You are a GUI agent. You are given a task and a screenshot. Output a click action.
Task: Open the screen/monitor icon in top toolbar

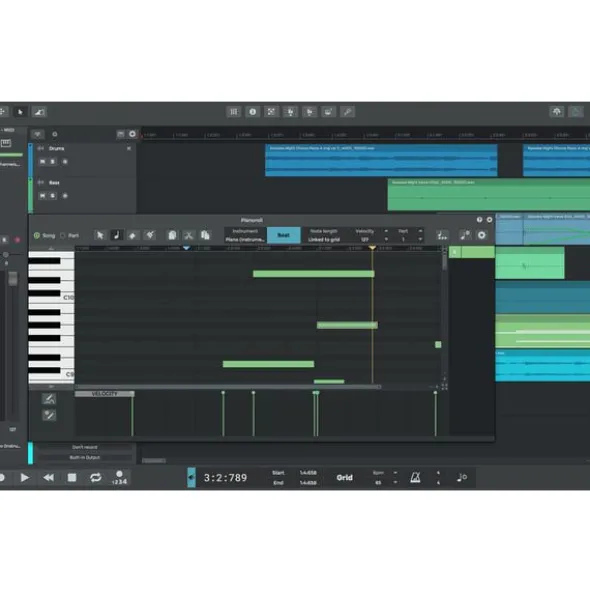(328, 112)
